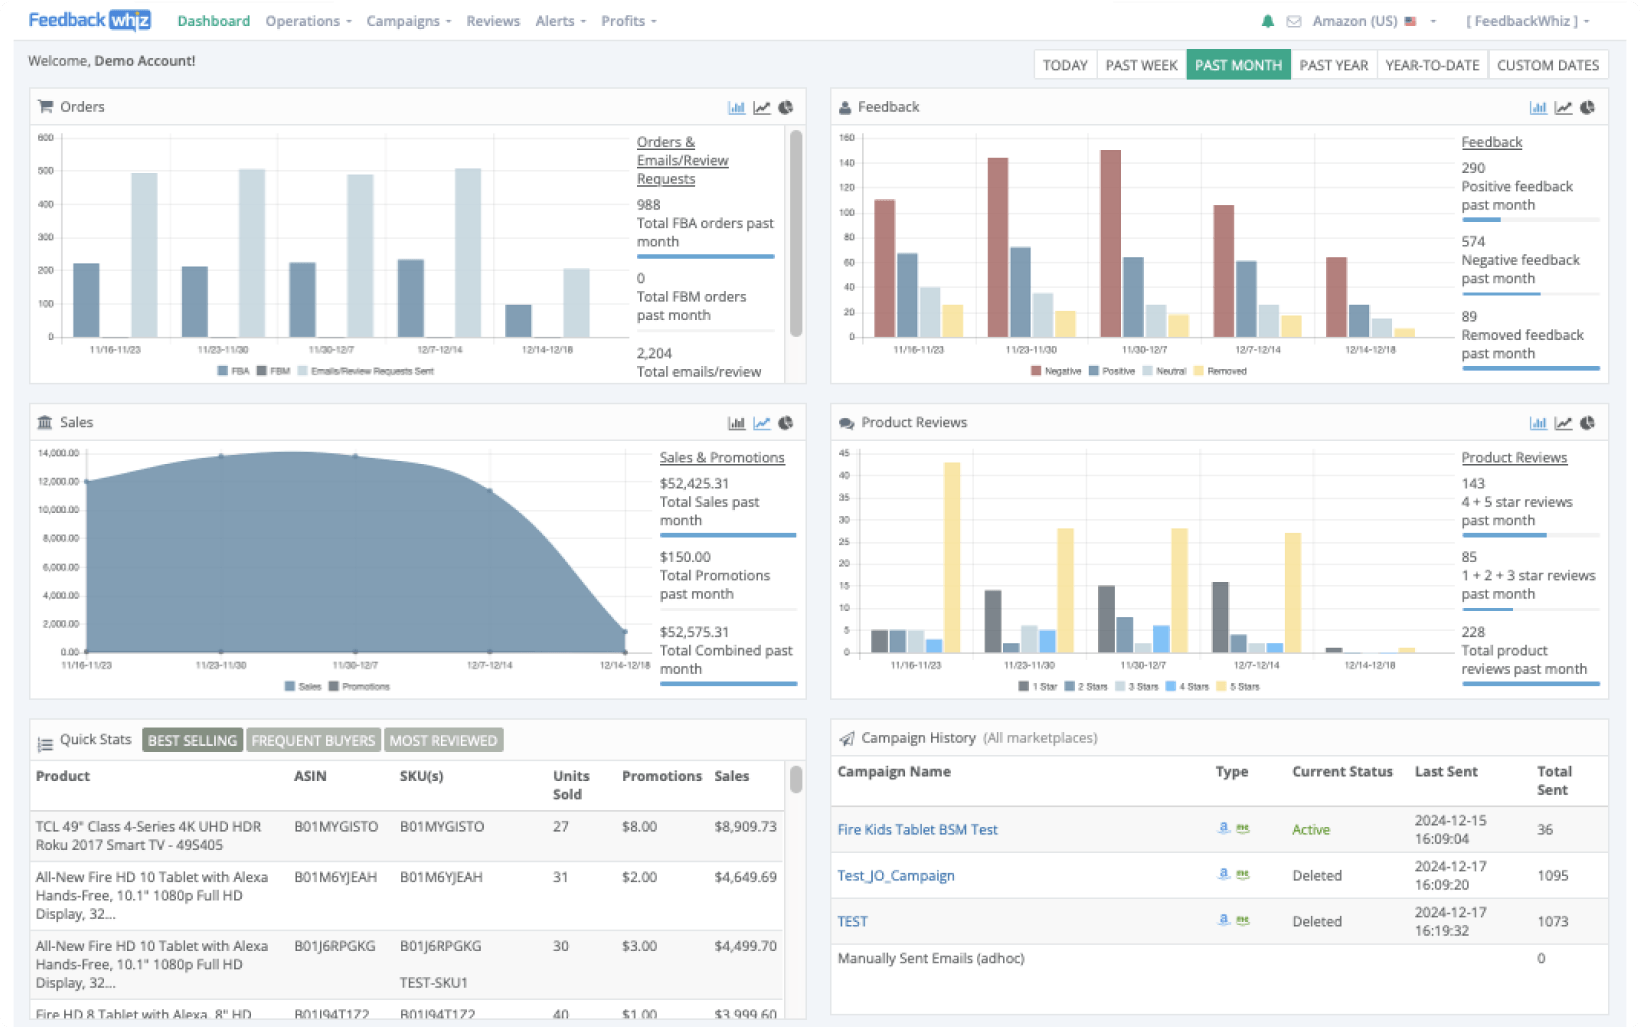This screenshot has height=1027, width=1640.
Task: Open the envelope messages icon in header
Action: (x=1293, y=20)
